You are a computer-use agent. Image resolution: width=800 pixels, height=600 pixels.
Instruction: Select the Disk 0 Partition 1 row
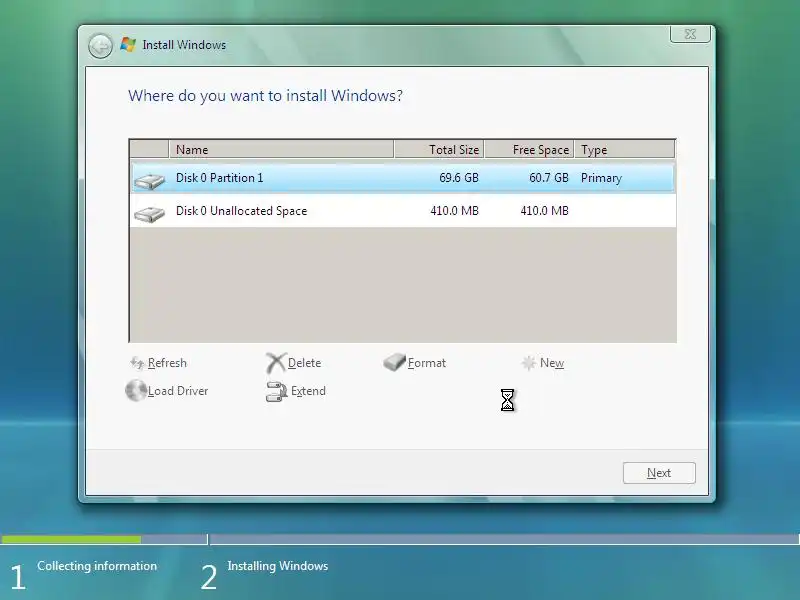[403, 178]
